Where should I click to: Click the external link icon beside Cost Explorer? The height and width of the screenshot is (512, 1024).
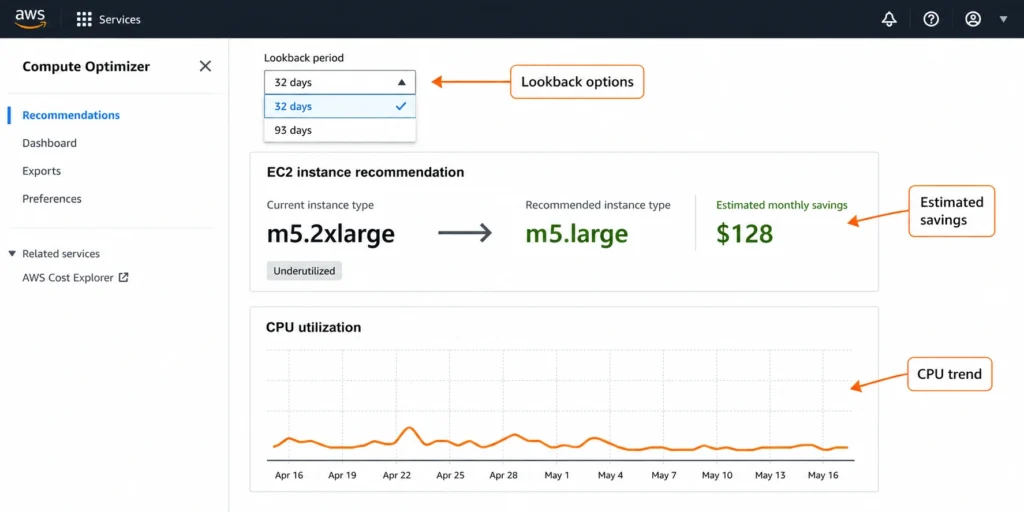click(x=123, y=278)
